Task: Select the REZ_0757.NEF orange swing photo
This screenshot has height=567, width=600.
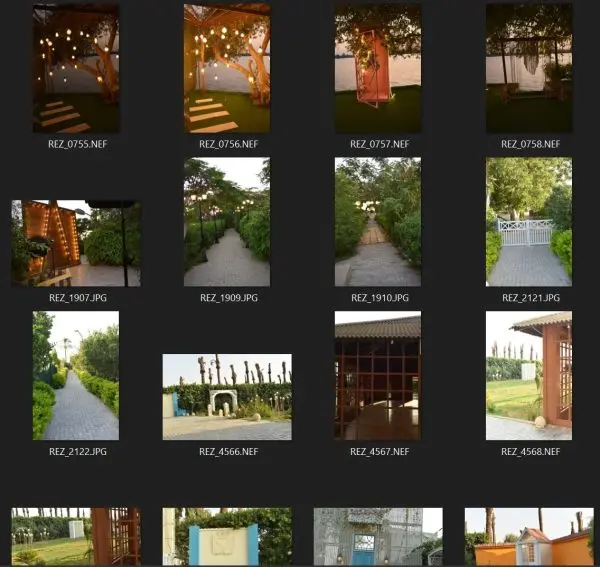Action: coord(378,68)
